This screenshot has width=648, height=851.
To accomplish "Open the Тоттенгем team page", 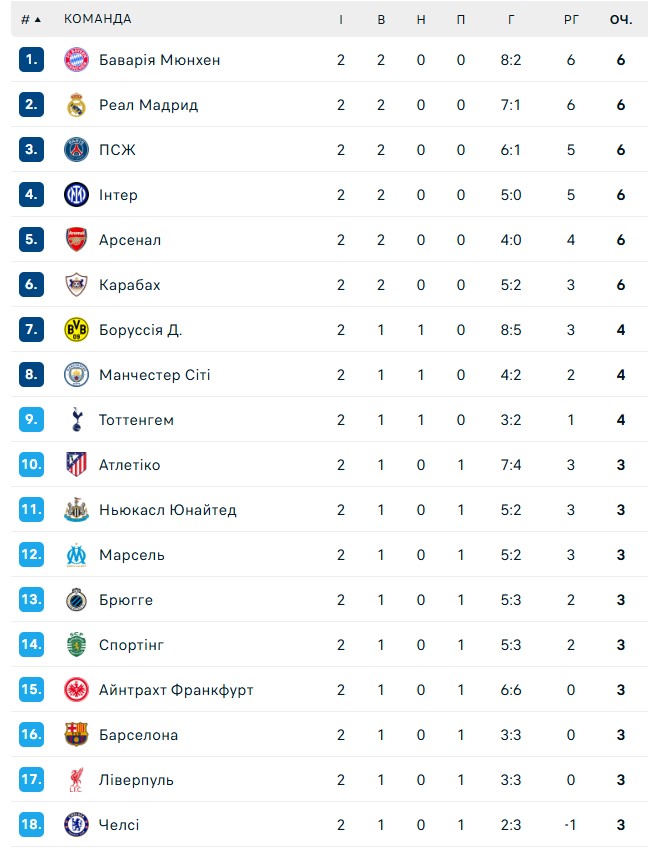I will [136, 420].
